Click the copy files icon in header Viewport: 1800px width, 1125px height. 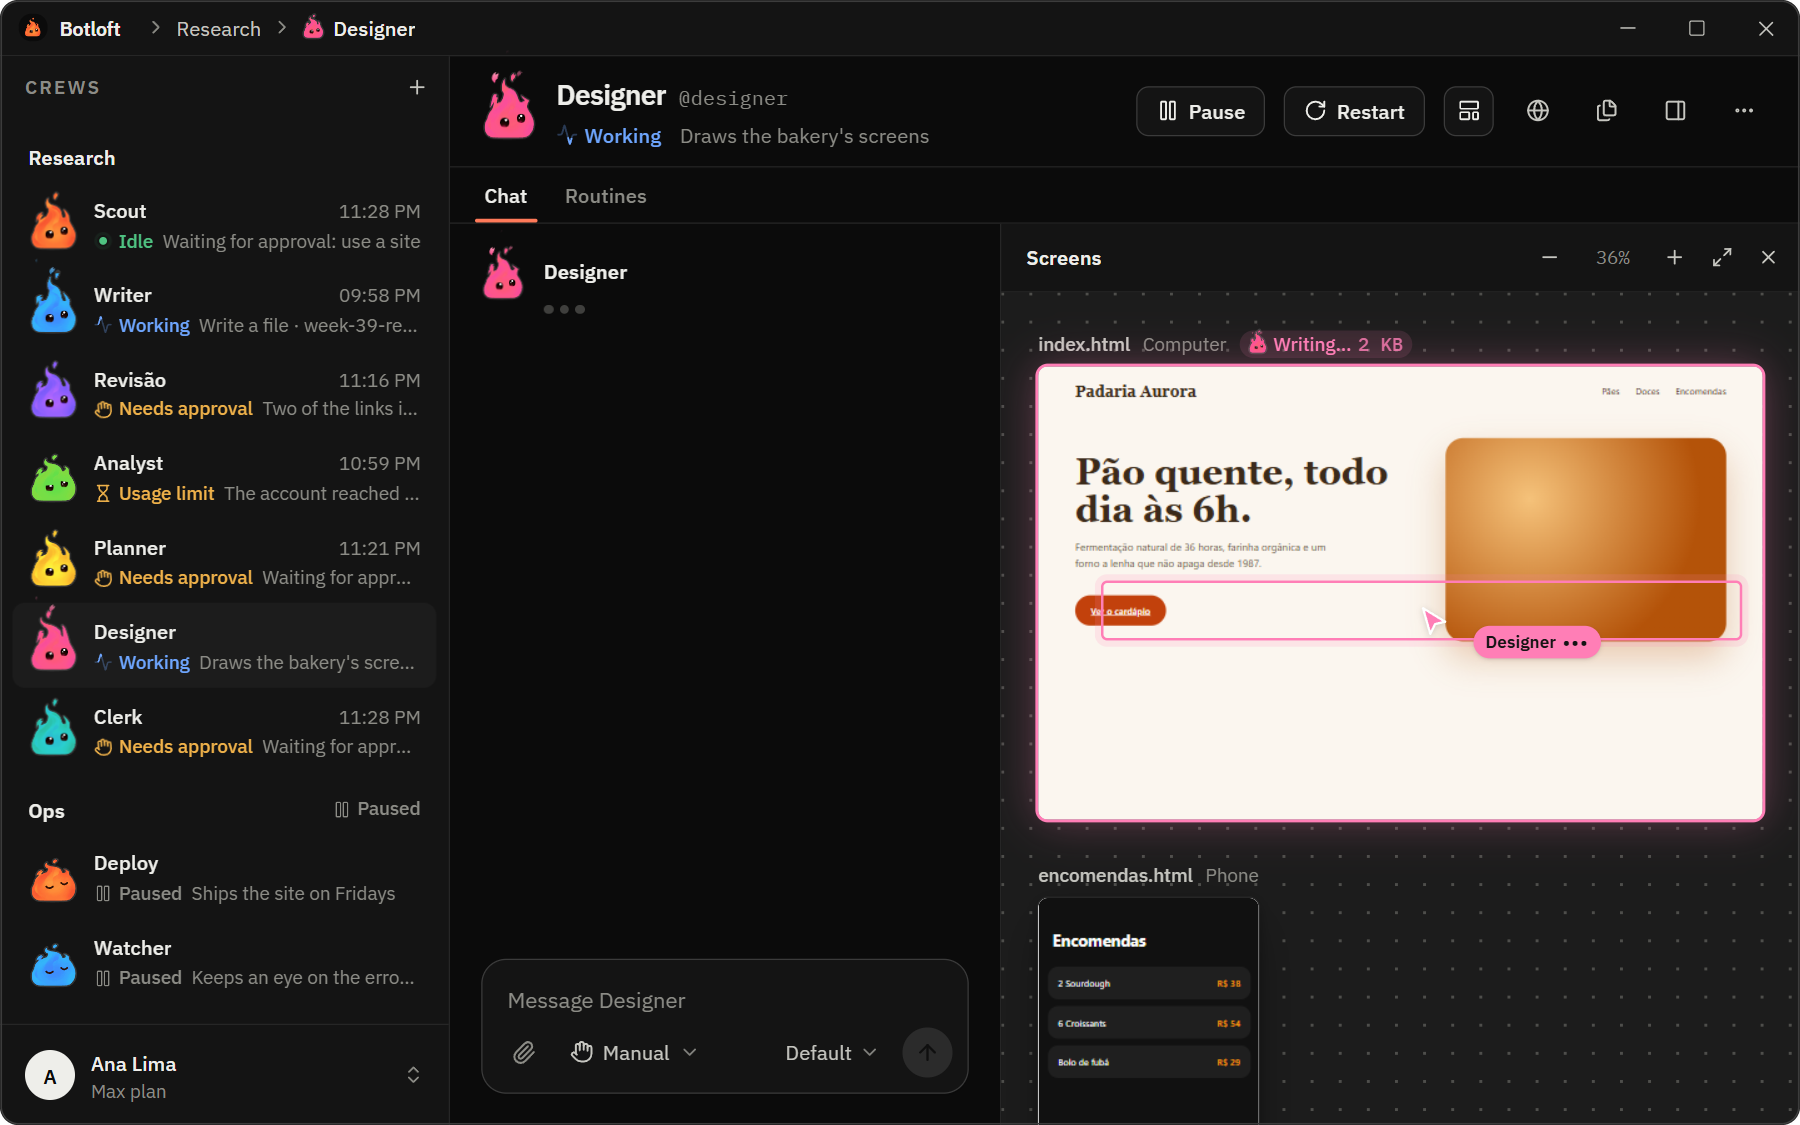(1606, 111)
